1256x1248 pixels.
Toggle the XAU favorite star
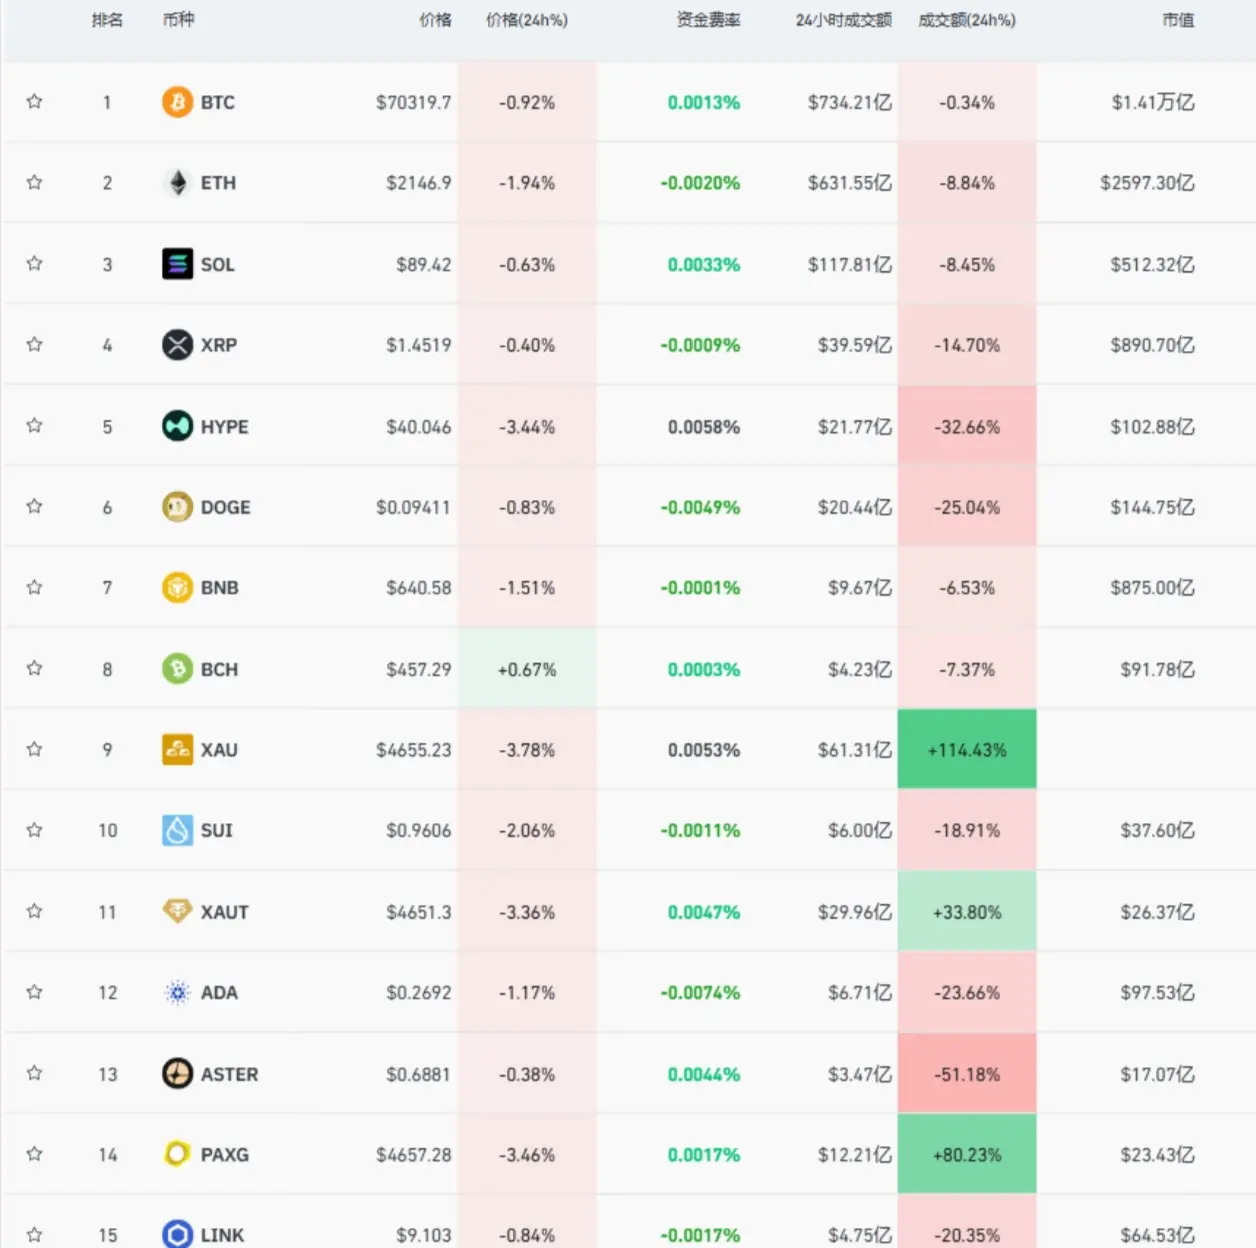coord(34,749)
